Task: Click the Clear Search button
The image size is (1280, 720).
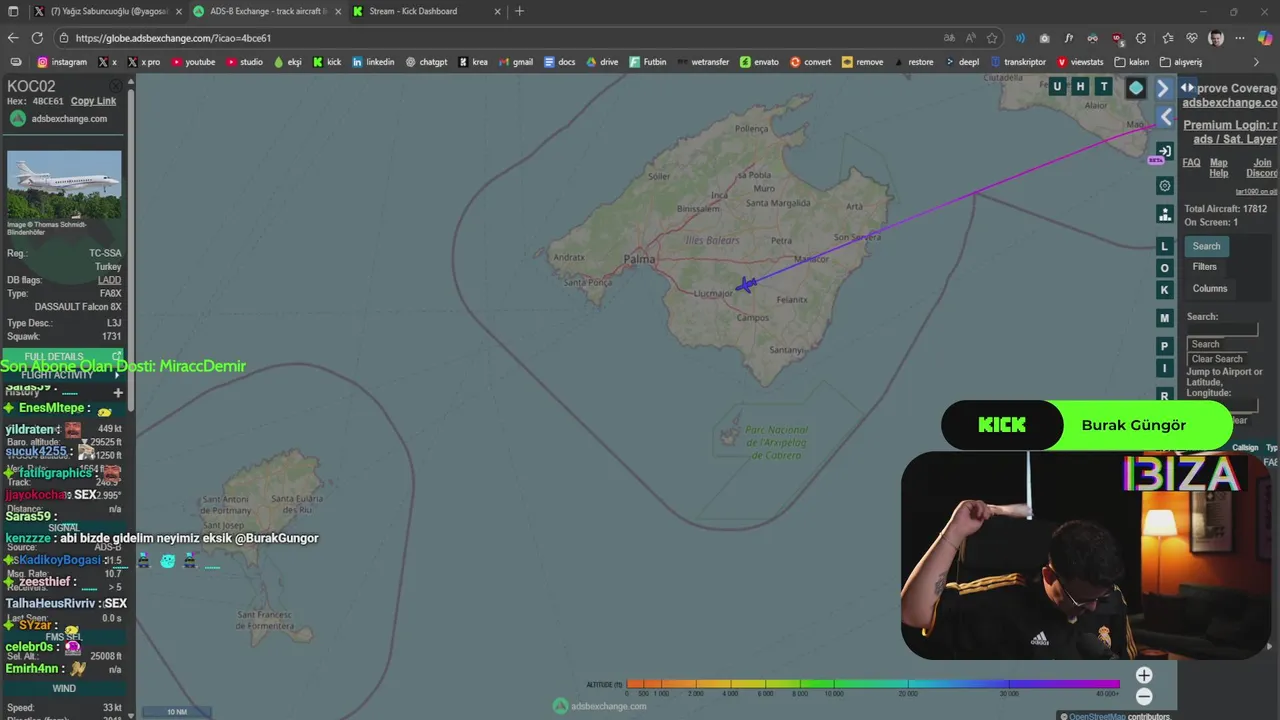Action: pos(1217,359)
